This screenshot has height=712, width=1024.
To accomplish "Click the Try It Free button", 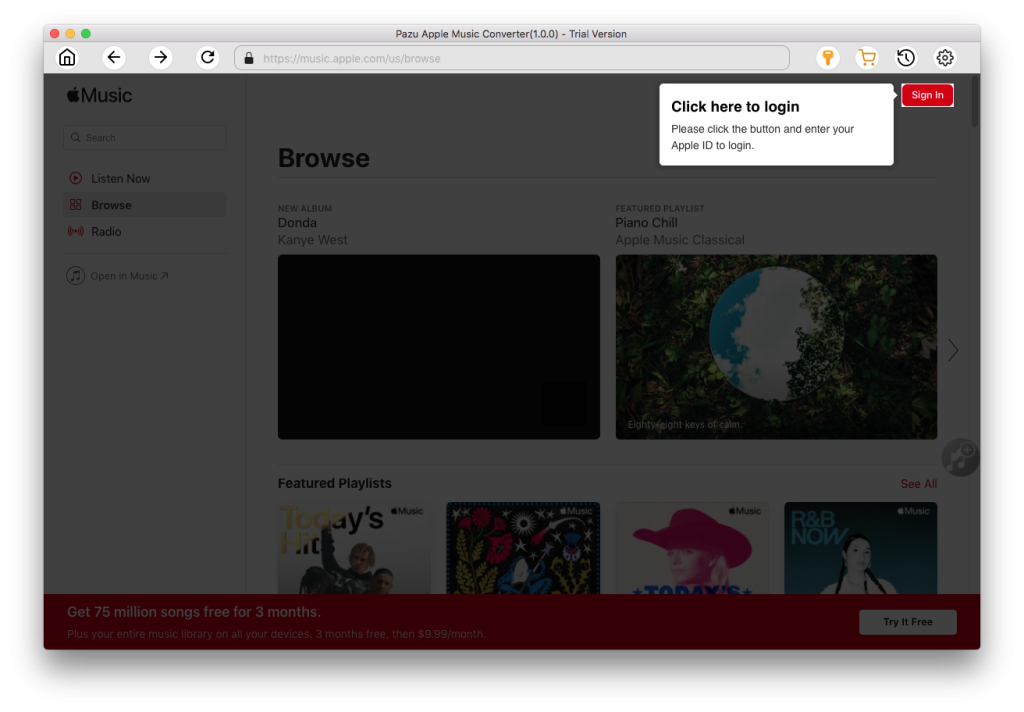I will click(x=907, y=622).
